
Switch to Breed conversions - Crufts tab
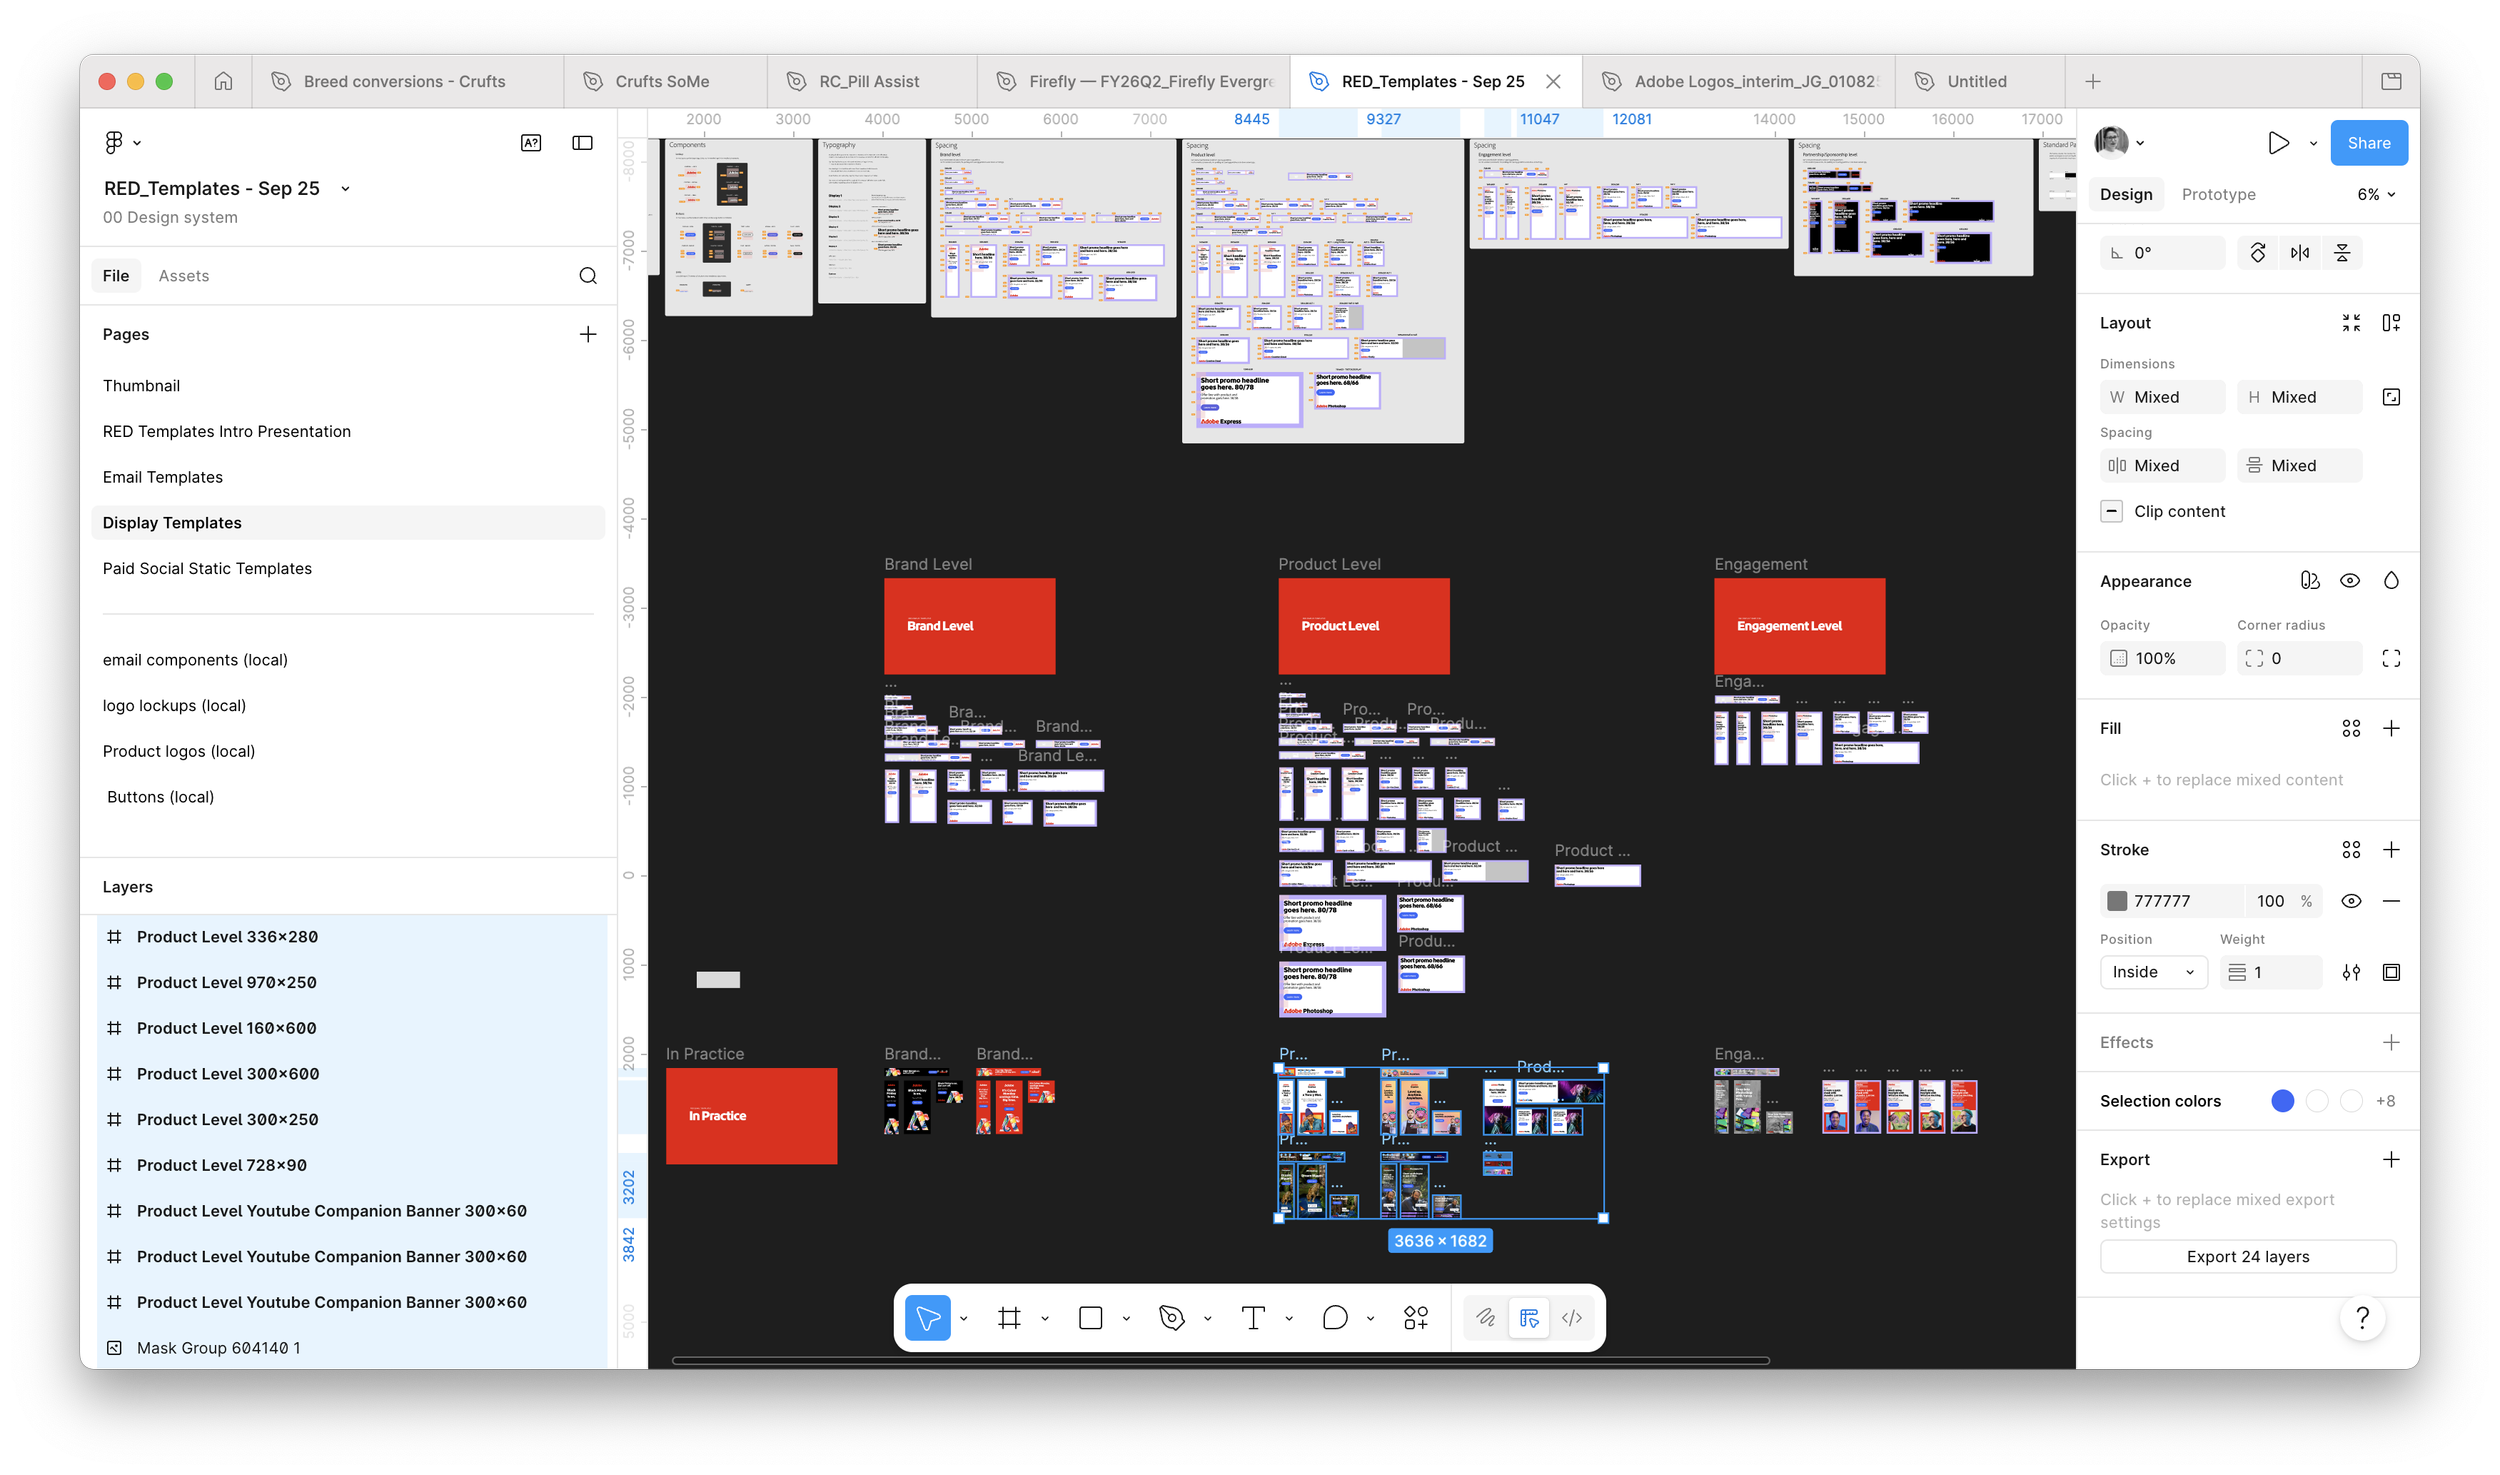tap(406, 81)
